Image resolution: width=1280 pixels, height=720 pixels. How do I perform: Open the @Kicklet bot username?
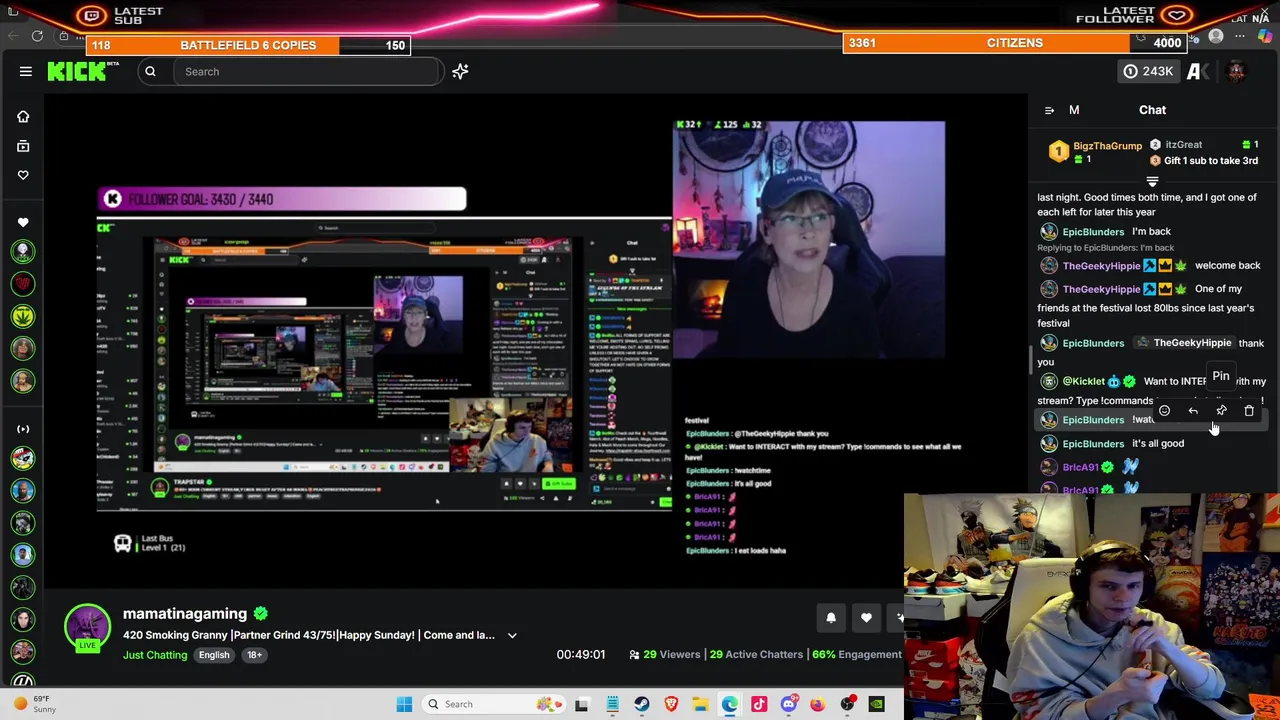click(x=1083, y=382)
